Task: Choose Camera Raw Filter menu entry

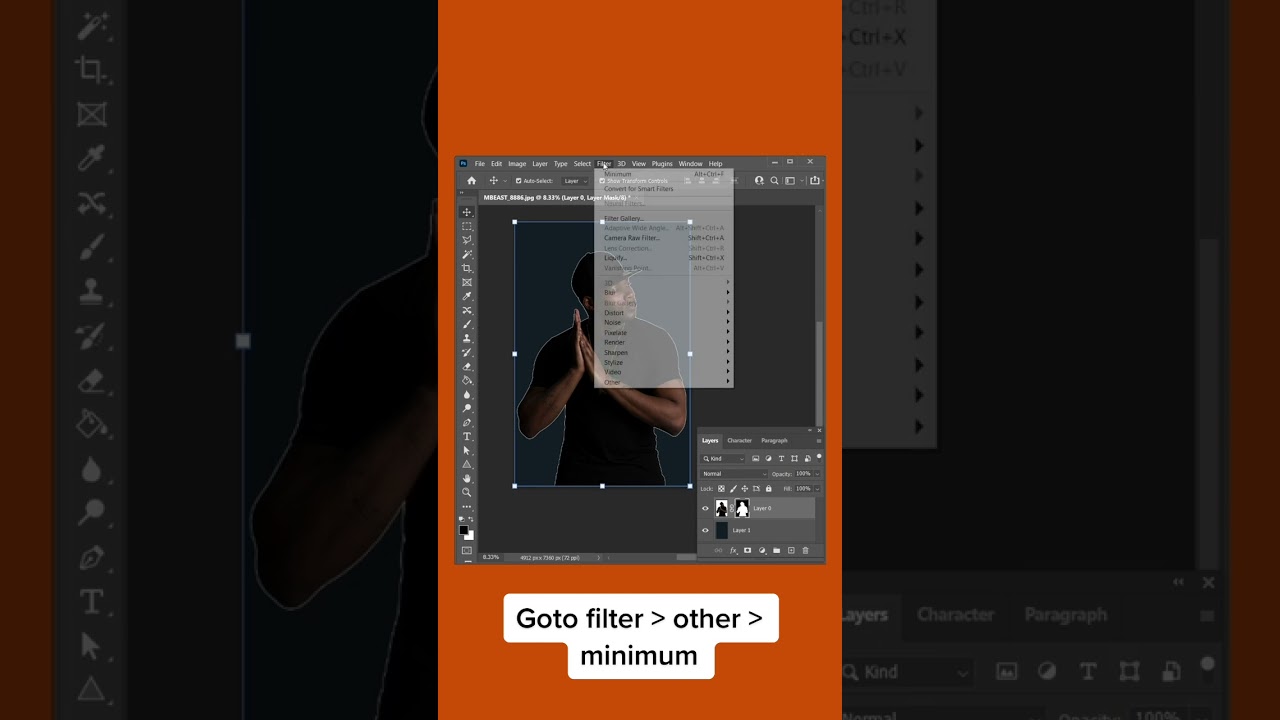Action: click(x=664, y=238)
